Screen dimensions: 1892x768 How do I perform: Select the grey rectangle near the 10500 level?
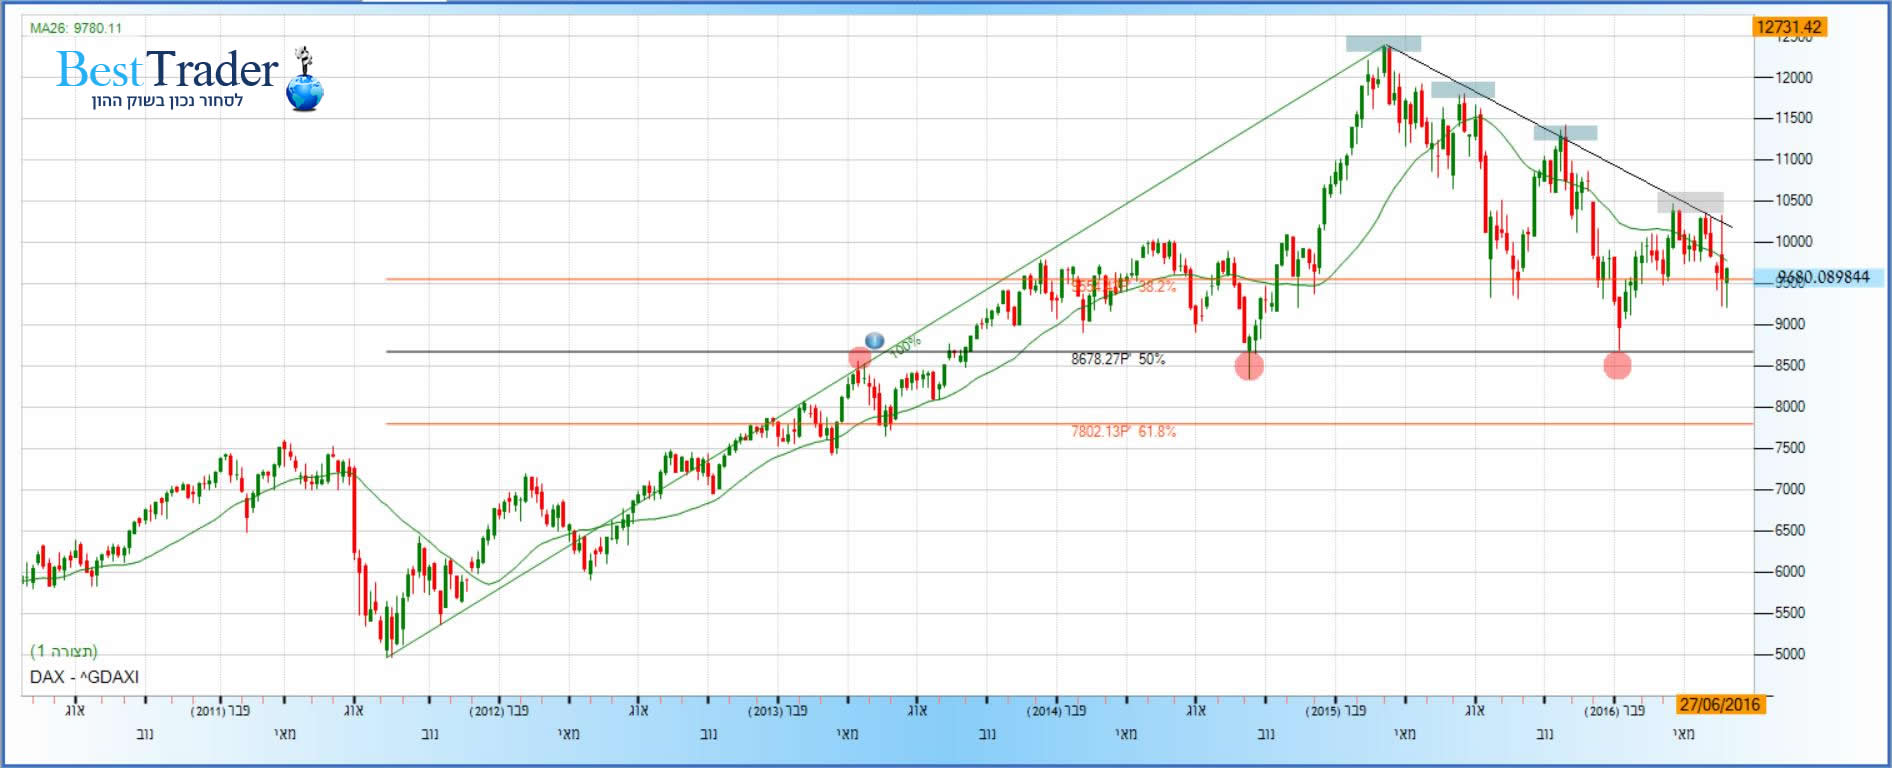click(1690, 202)
